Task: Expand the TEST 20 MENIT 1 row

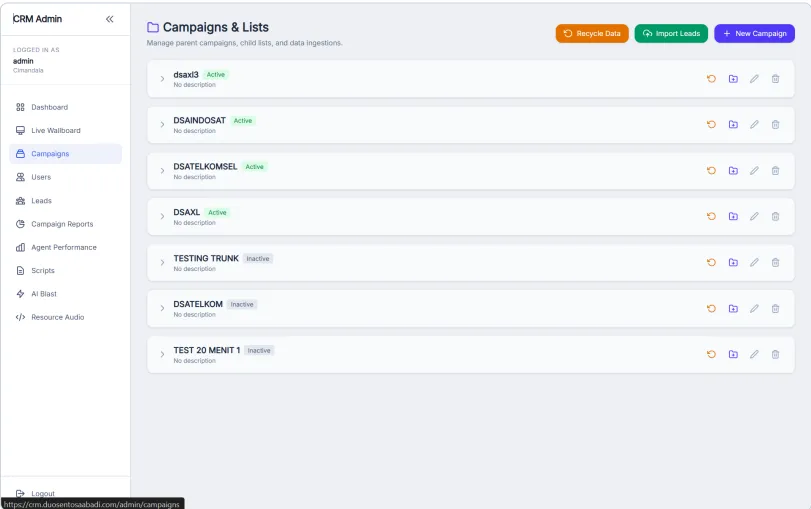Action: coord(162,354)
